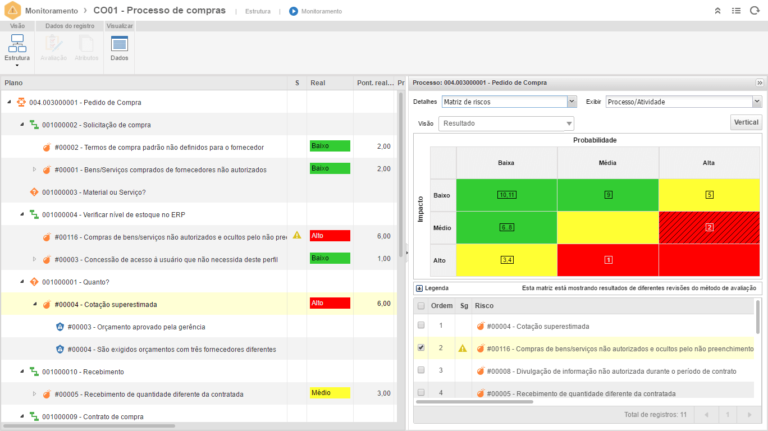
Task: Uncheck the checkbox for Ordem 2 risk
Action: tap(421, 348)
